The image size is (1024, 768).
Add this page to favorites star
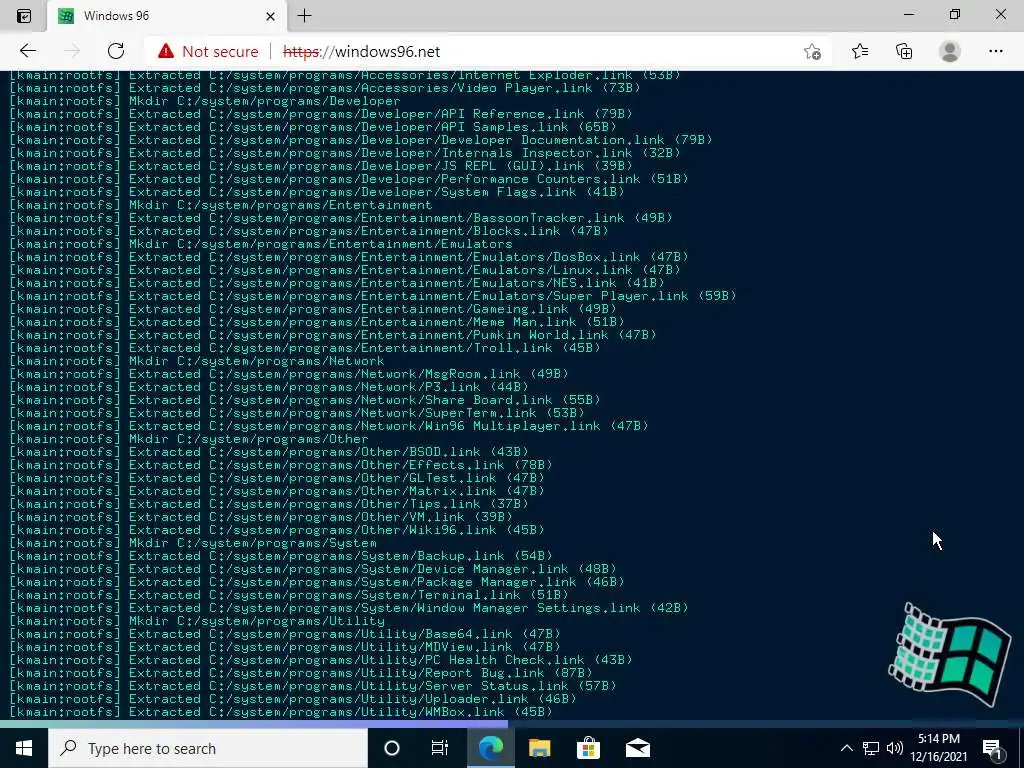coord(812,51)
